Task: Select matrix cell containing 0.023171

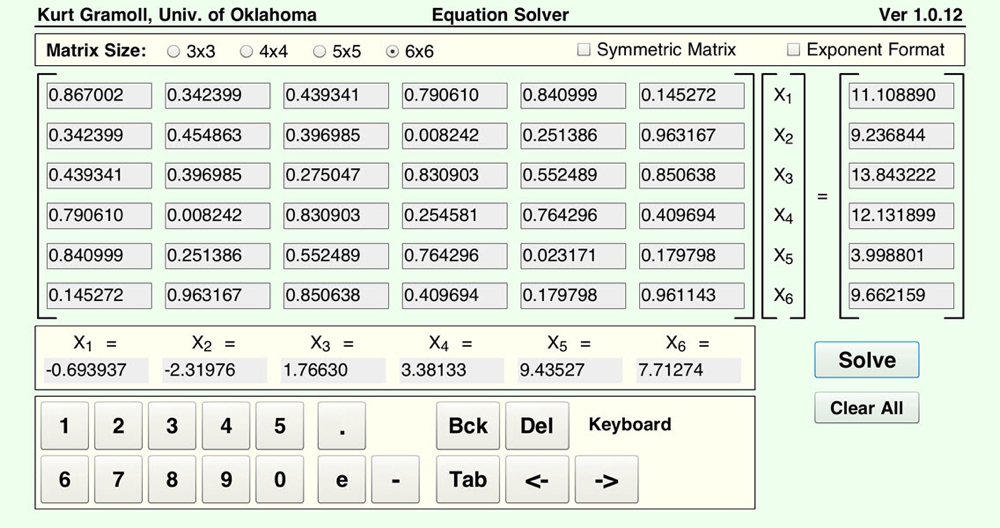Action: click(x=573, y=256)
